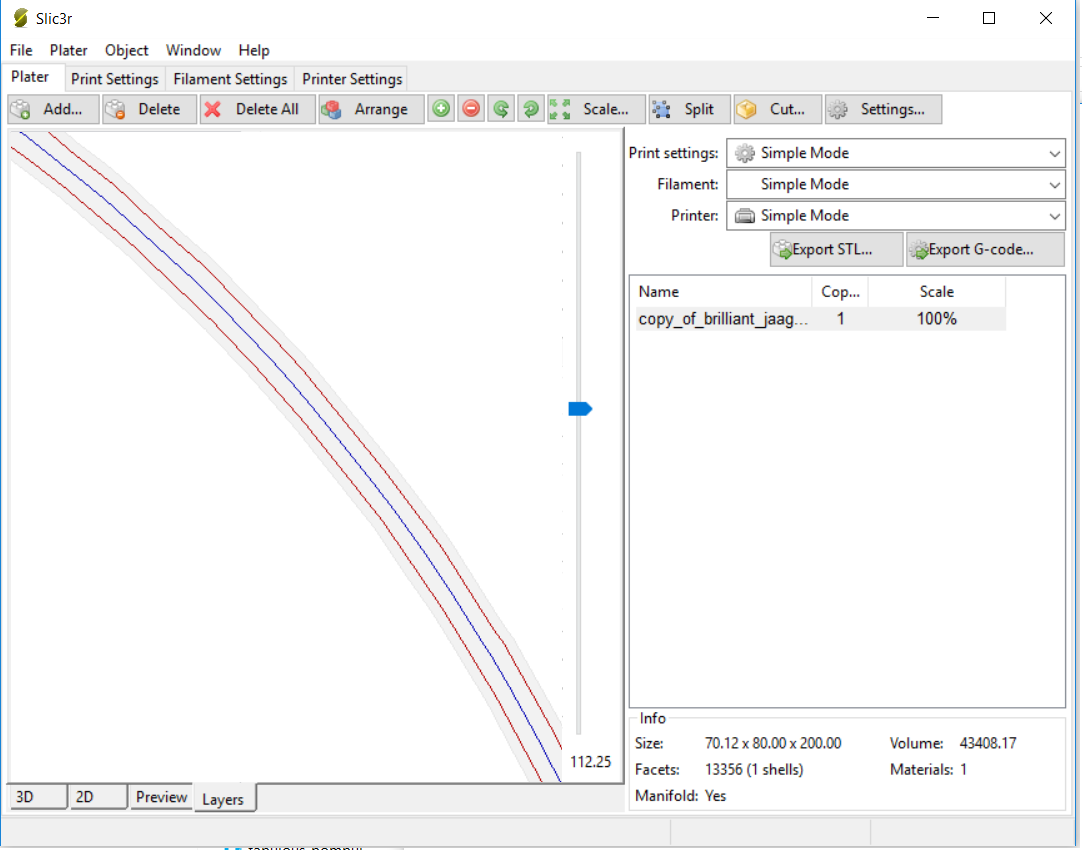Open the File menu

coord(21,50)
